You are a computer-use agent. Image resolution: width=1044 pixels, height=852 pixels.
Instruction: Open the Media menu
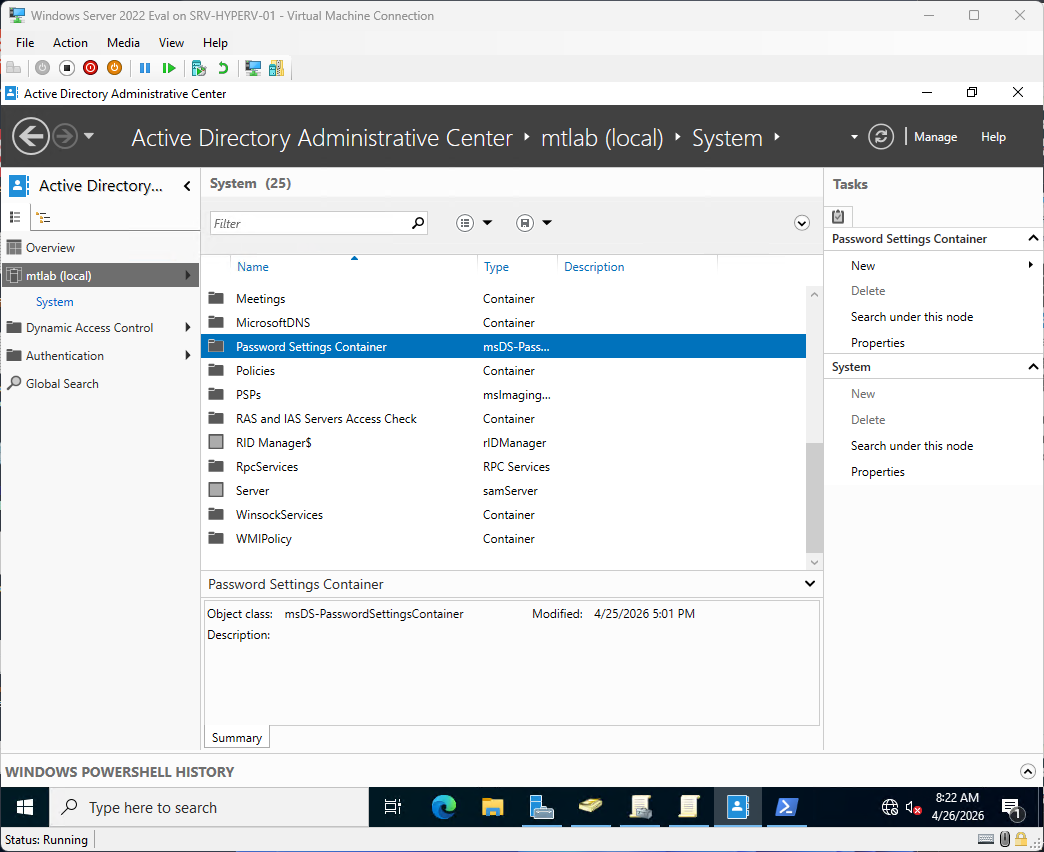coord(123,43)
